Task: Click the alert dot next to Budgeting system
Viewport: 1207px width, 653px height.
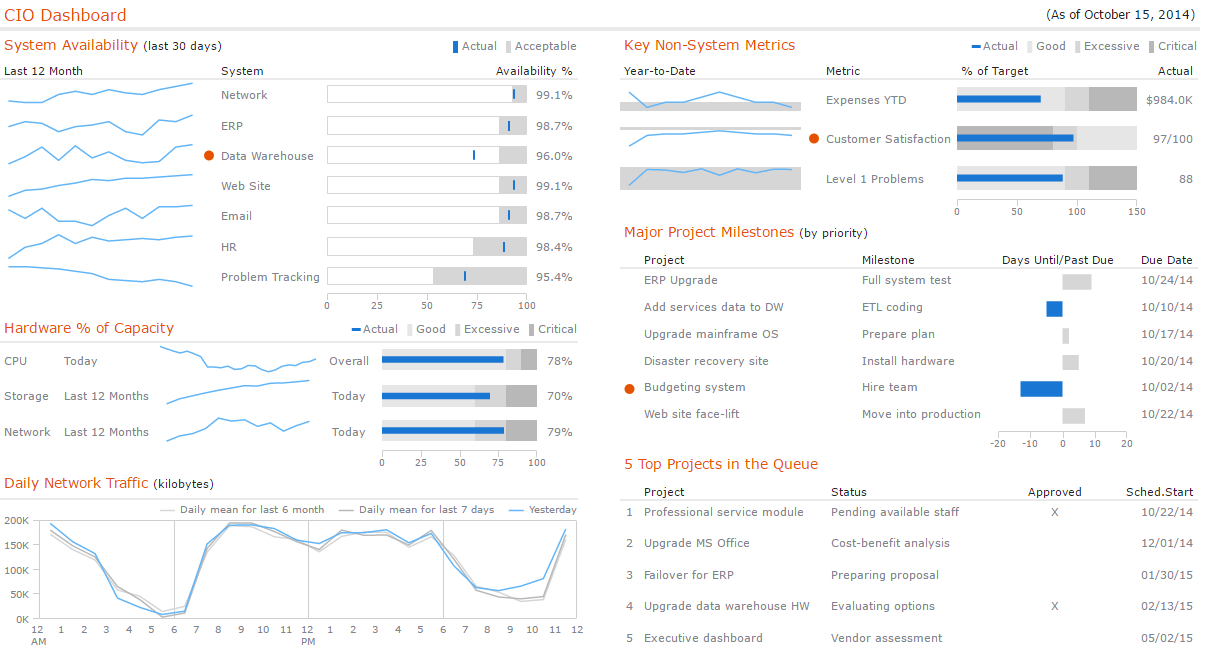Action: pos(630,388)
